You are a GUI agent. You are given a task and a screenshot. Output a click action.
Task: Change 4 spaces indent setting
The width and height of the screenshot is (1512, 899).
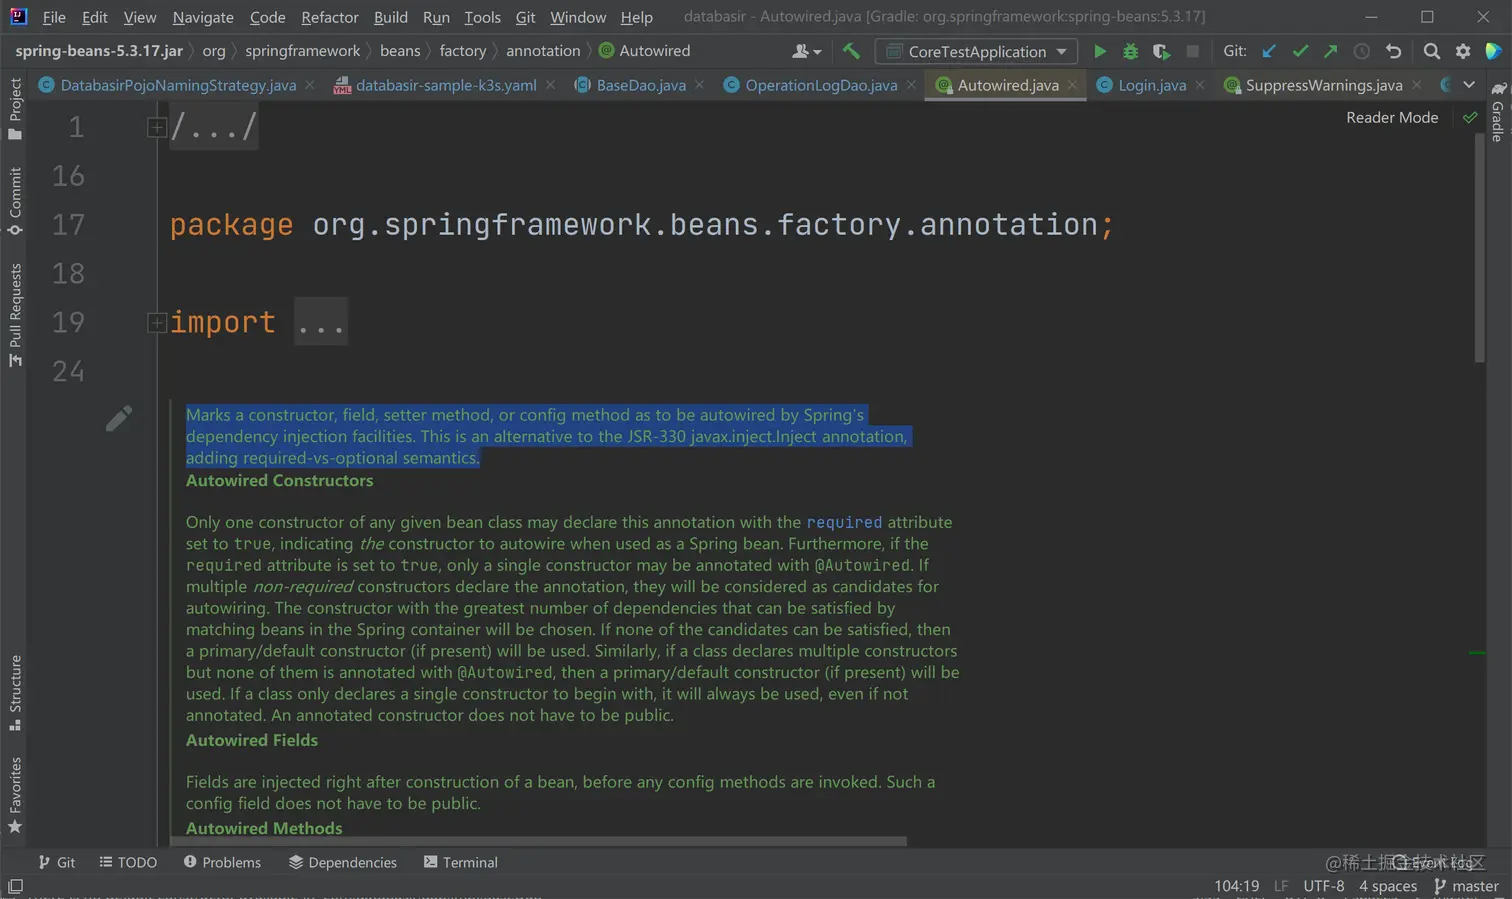(1388, 886)
